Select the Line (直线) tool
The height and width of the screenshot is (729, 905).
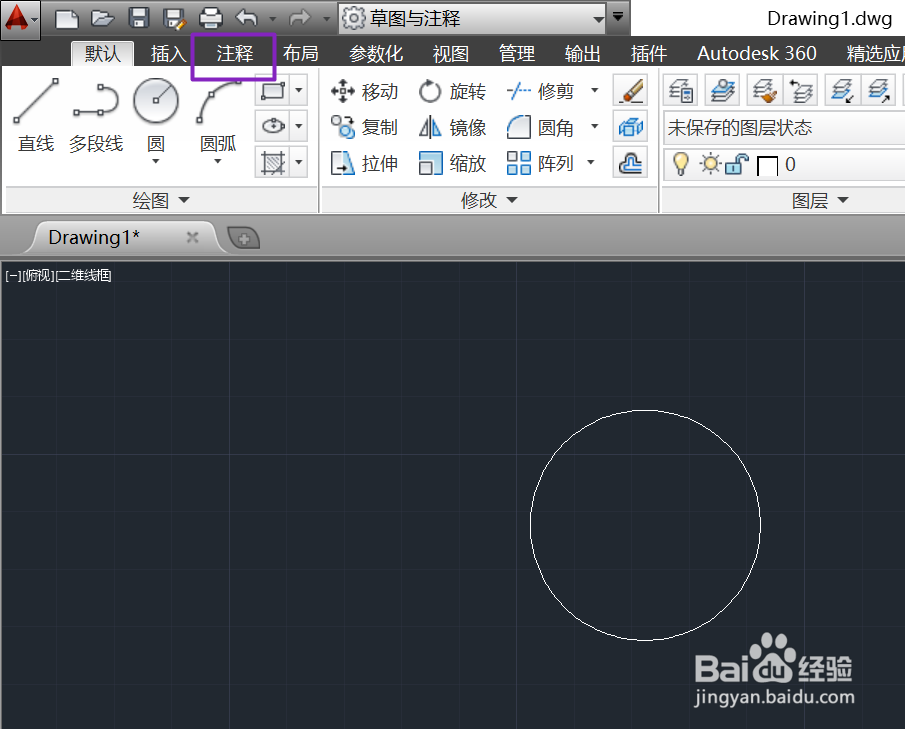tap(36, 116)
